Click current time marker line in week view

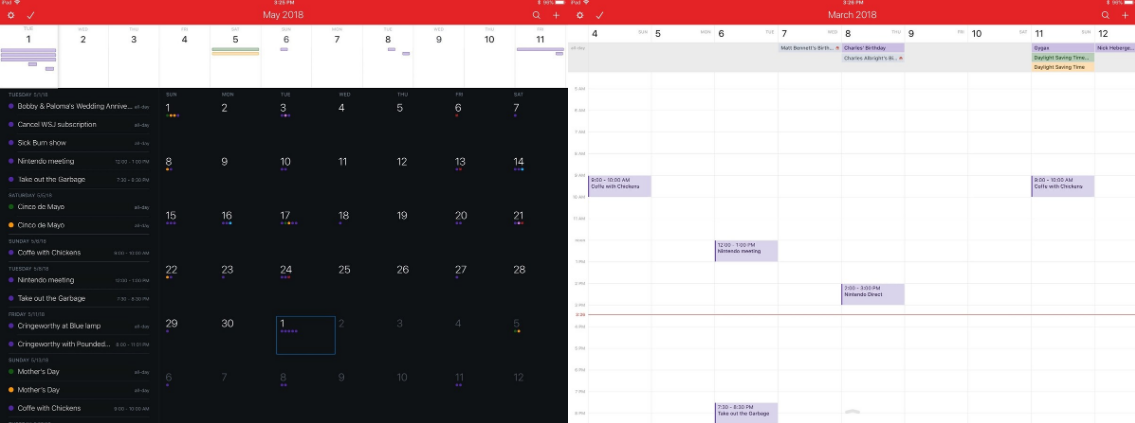[861, 314]
